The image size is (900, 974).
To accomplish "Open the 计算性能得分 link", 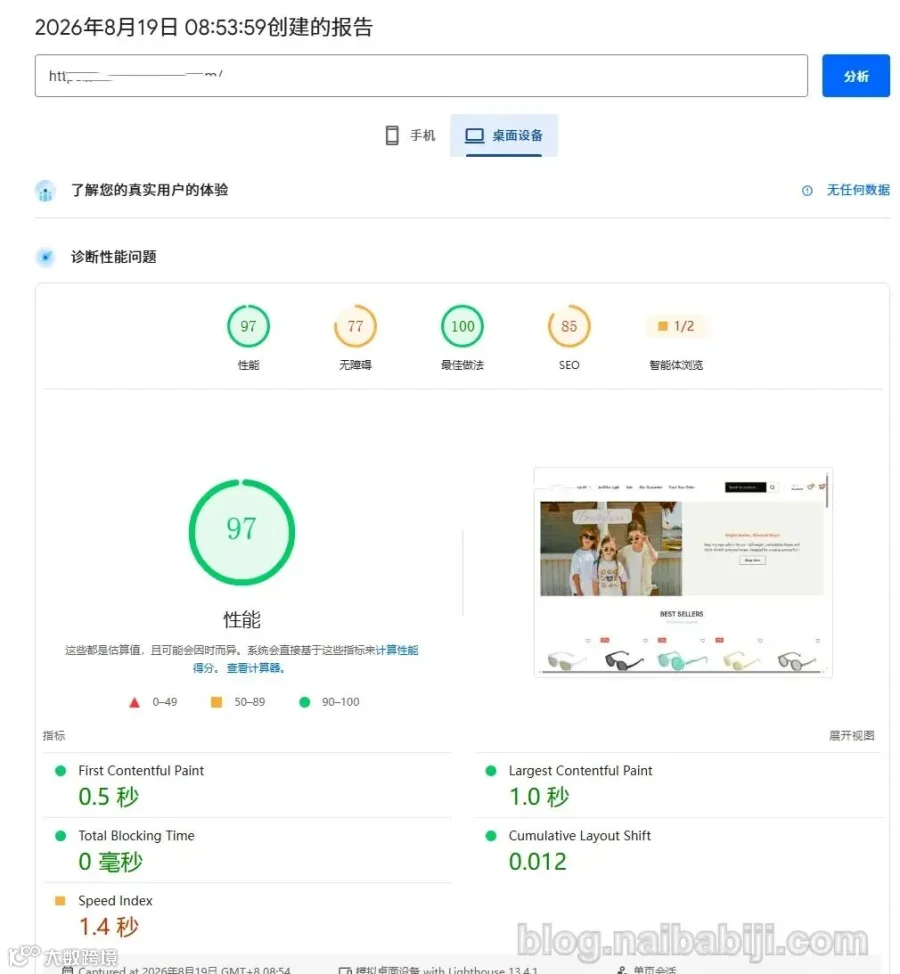I will [x=398, y=650].
